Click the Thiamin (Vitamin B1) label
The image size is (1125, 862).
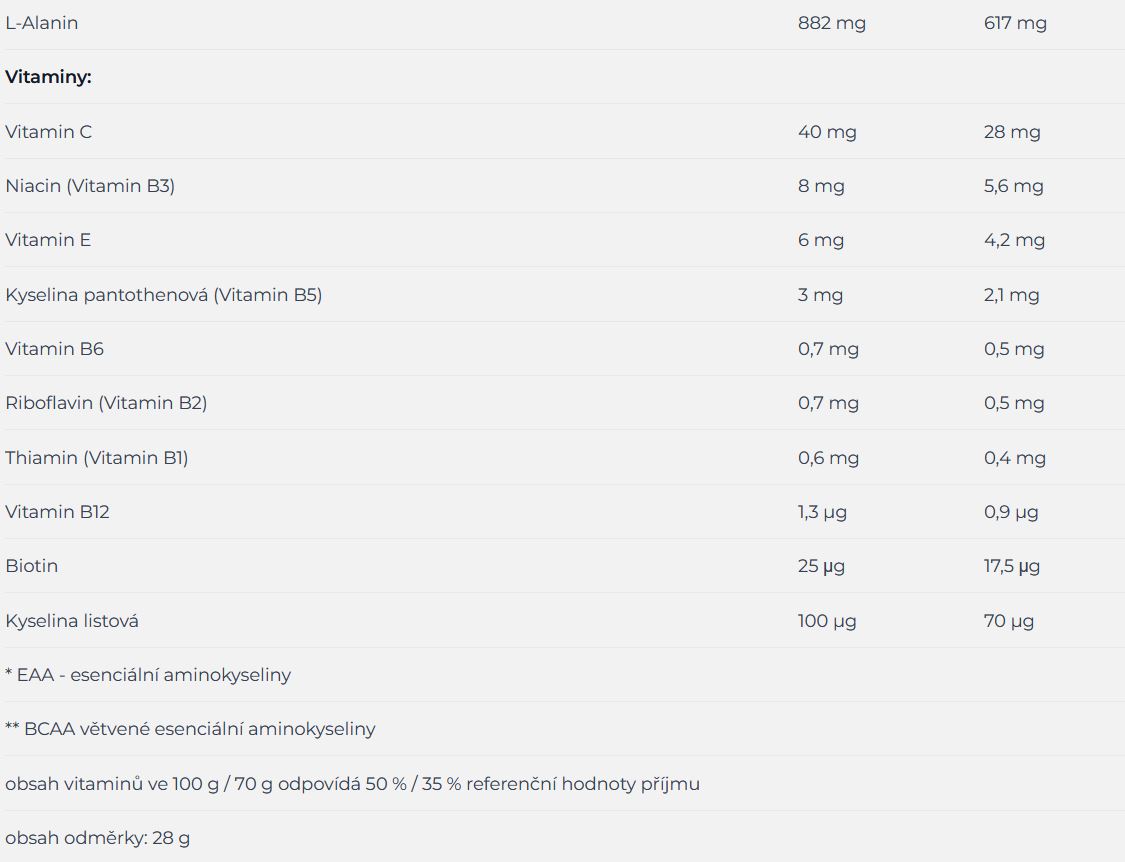tap(97, 458)
